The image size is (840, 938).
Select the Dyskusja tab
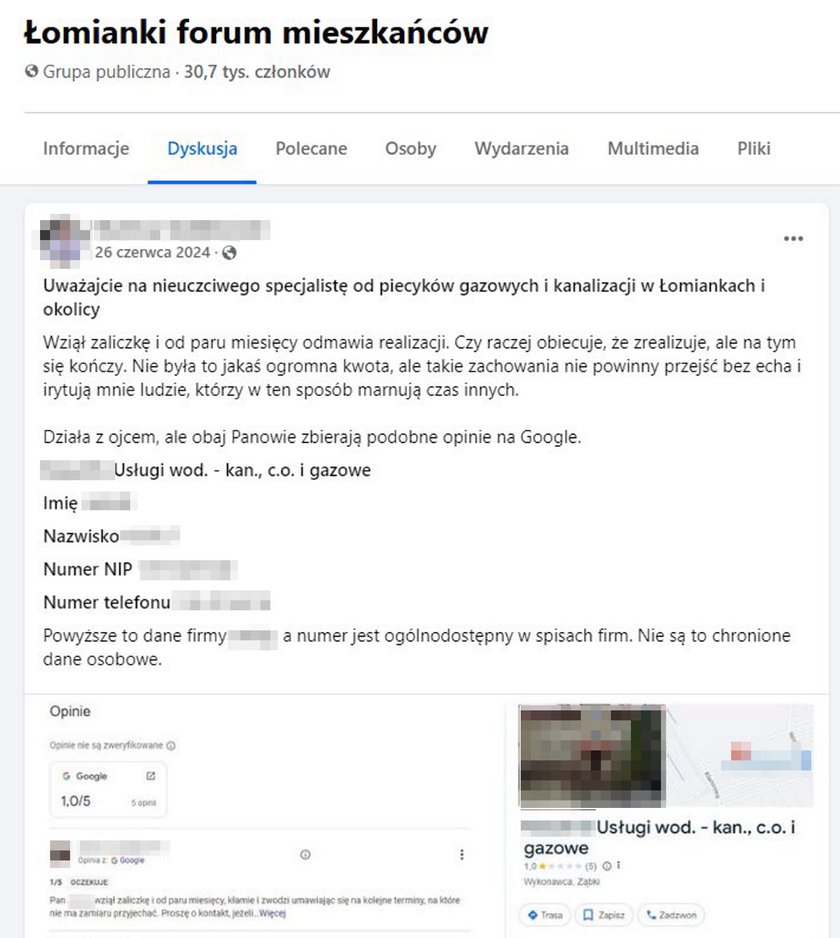[x=202, y=148]
